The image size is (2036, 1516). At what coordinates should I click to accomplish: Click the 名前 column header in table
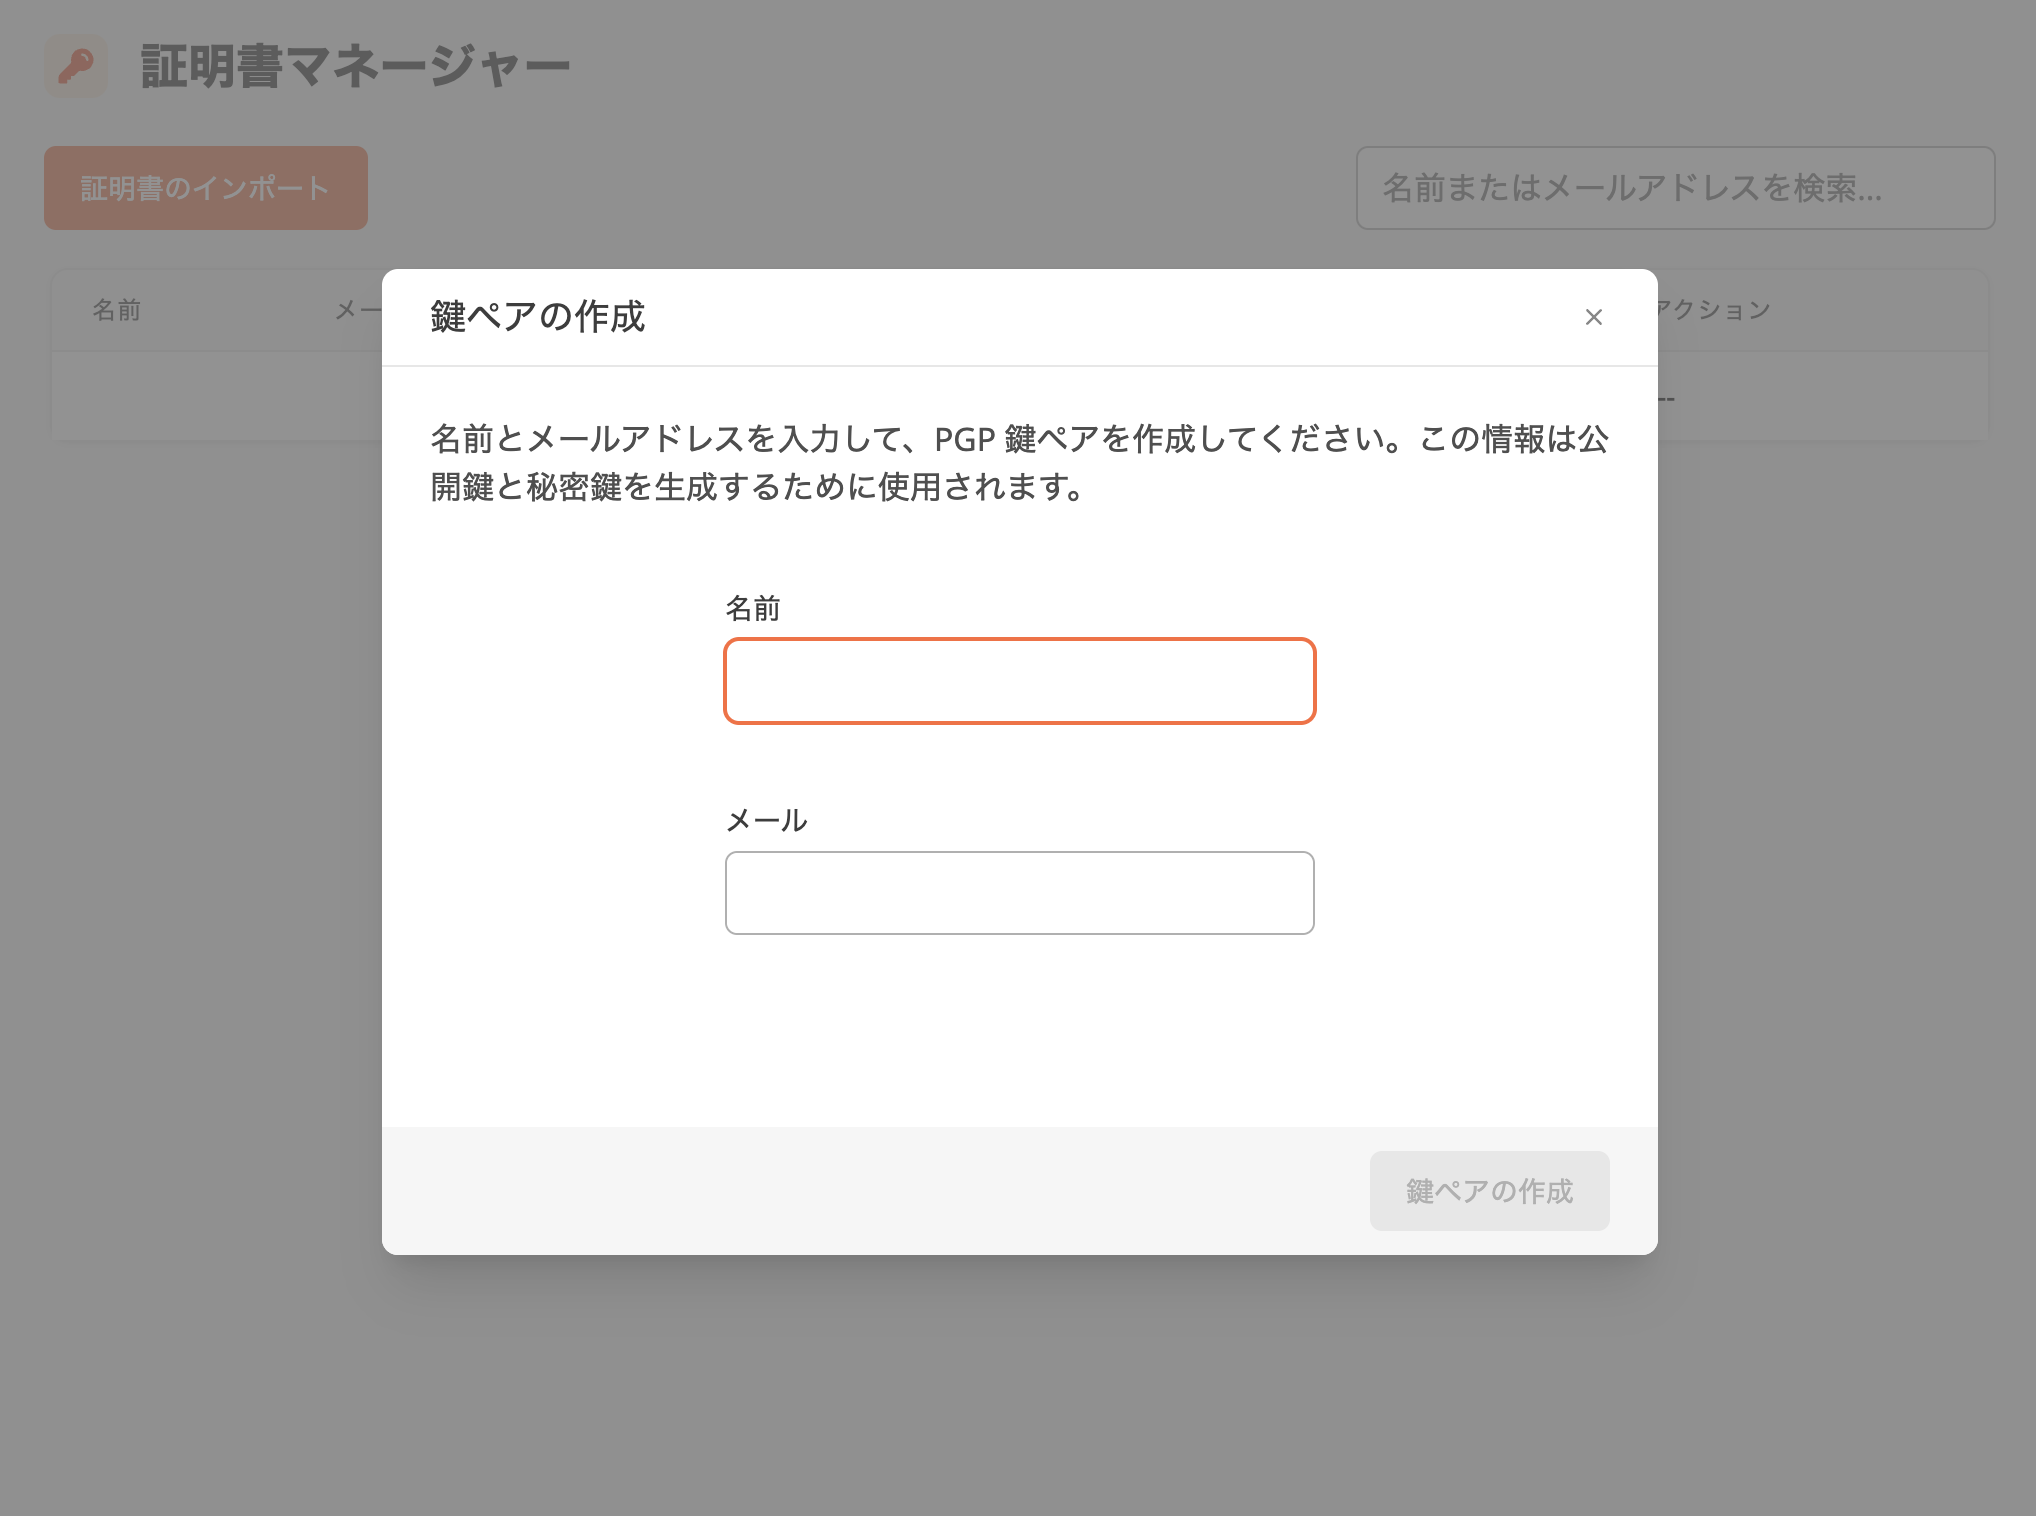(x=117, y=310)
